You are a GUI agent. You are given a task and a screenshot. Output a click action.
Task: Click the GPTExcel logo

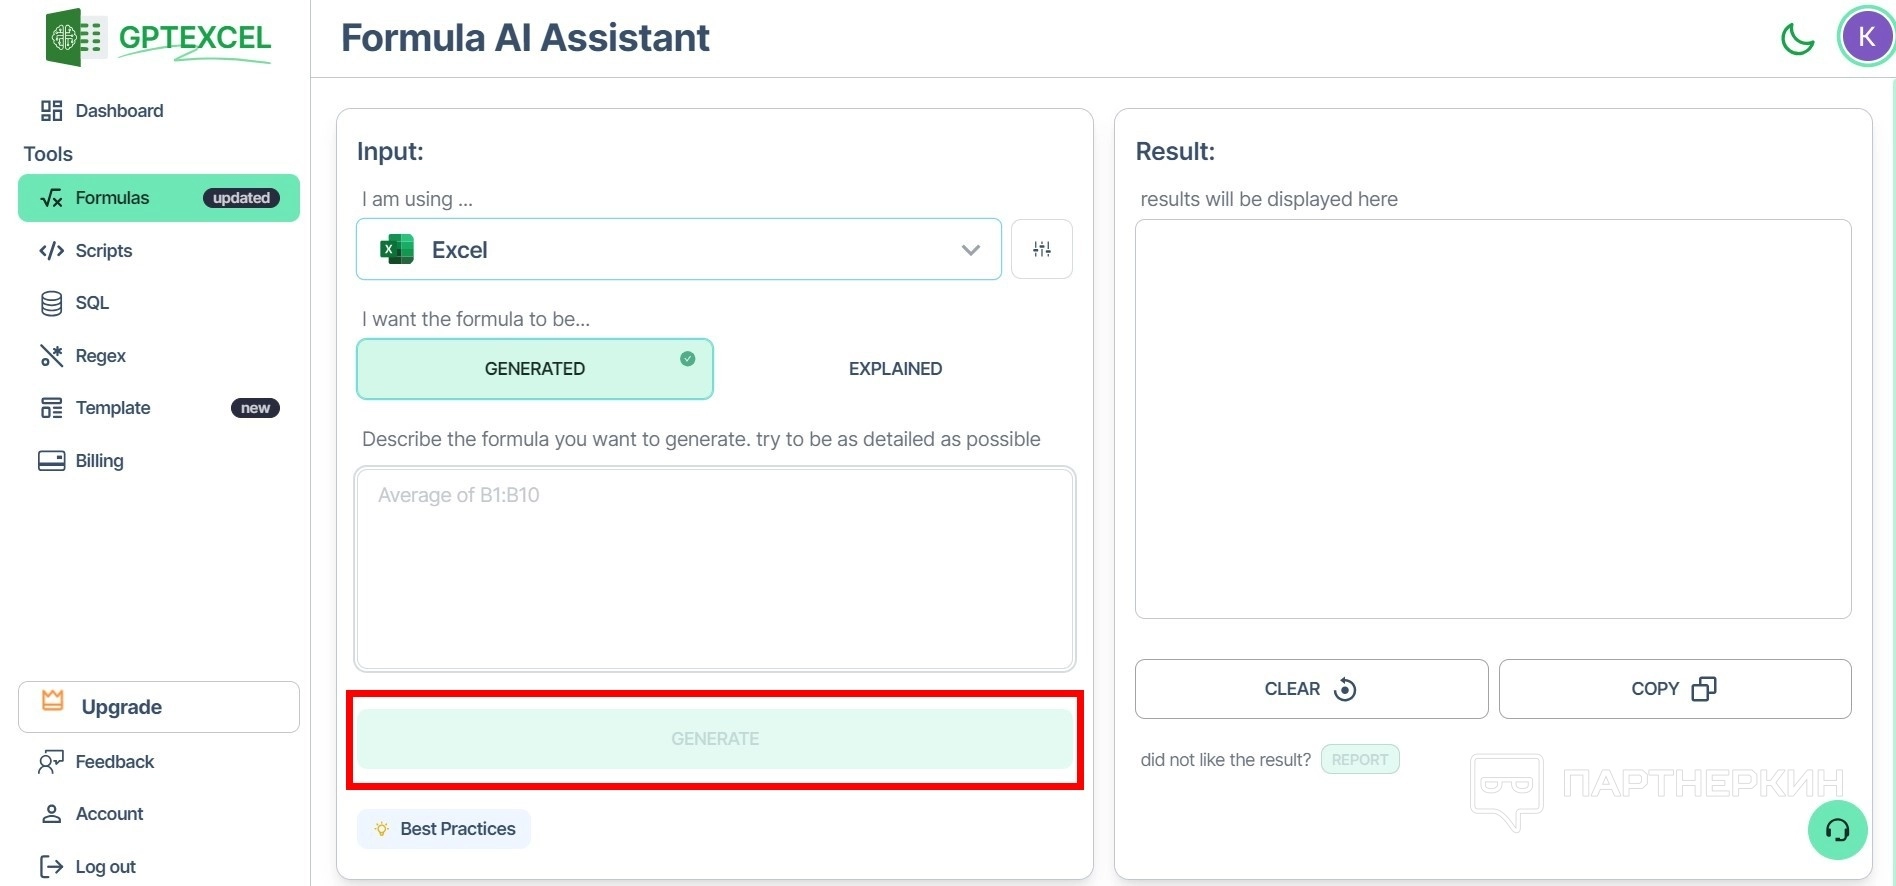[x=160, y=38]
